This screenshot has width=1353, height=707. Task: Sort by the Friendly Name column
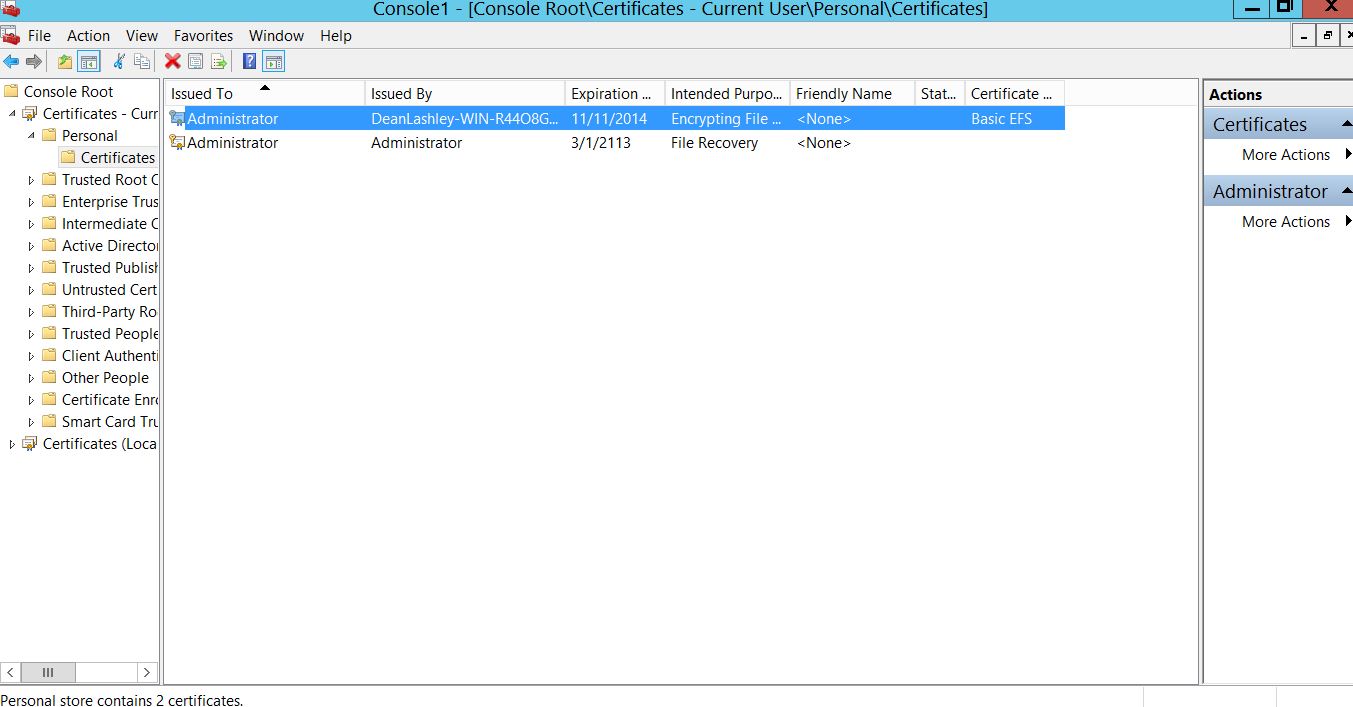[x=852, y=93]
